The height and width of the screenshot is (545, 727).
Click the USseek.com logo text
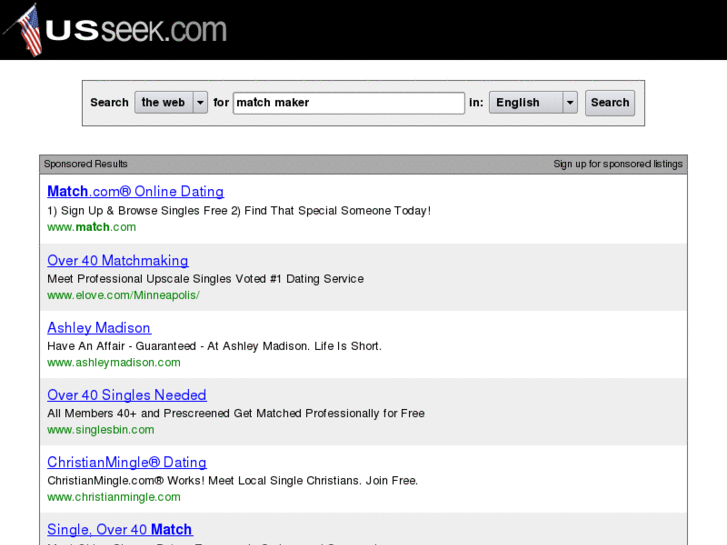click(x=138, y=30)
